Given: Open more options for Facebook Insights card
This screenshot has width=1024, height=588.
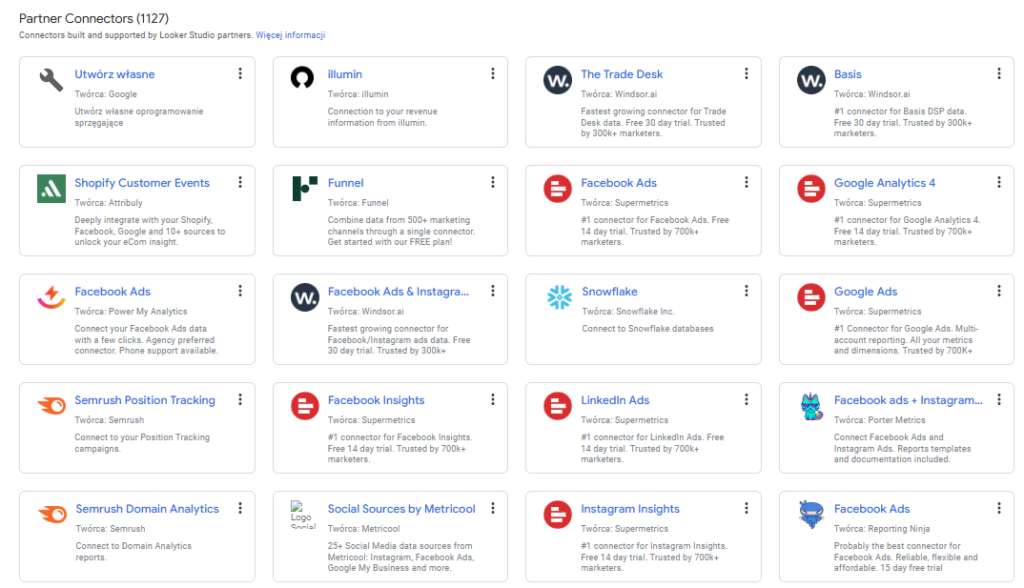Looking at the screenshot, I should 493,400.
